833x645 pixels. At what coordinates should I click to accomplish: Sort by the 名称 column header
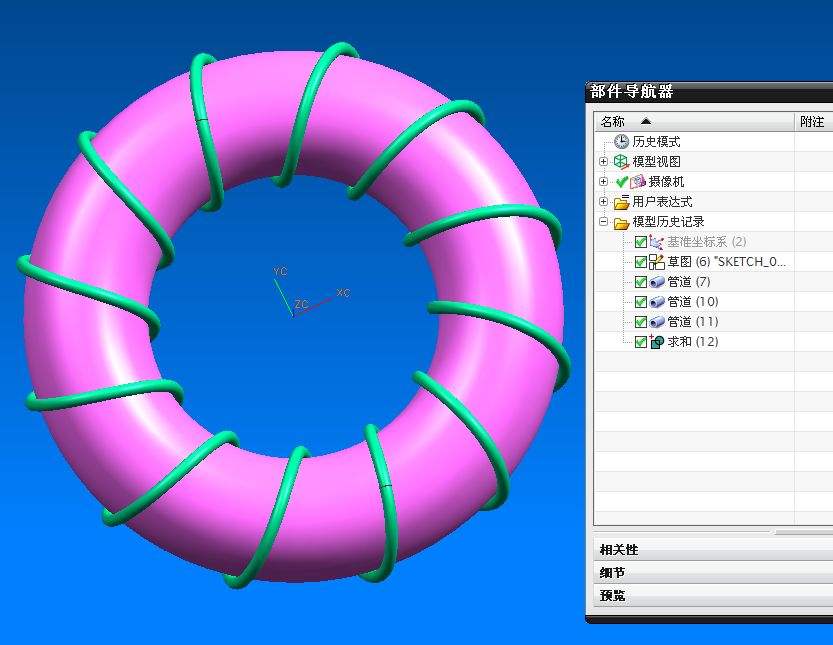pos(694,122)
